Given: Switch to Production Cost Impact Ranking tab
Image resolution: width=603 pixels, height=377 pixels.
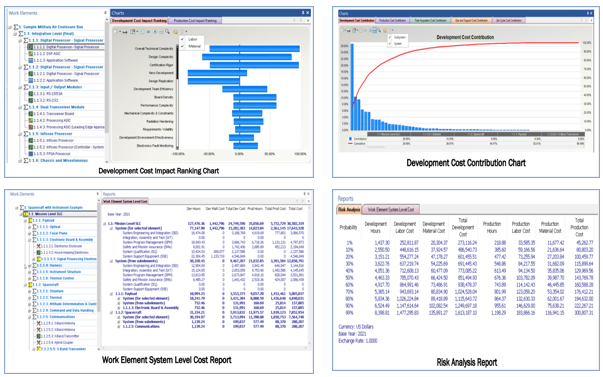Looking at the screenshot, I should pyautogui.click(x=195, y=20).
